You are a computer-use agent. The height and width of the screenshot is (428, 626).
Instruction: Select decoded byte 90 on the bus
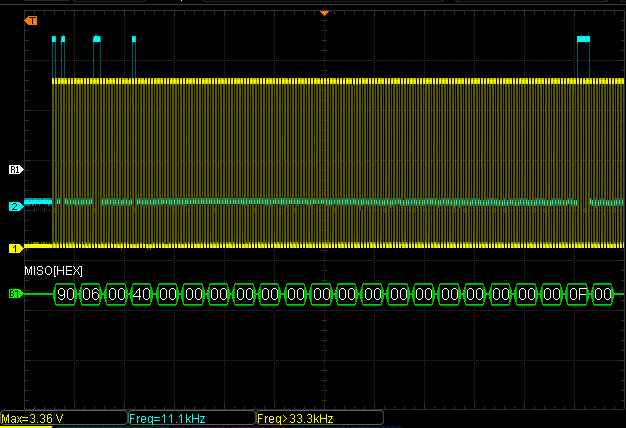pos(65,295)
